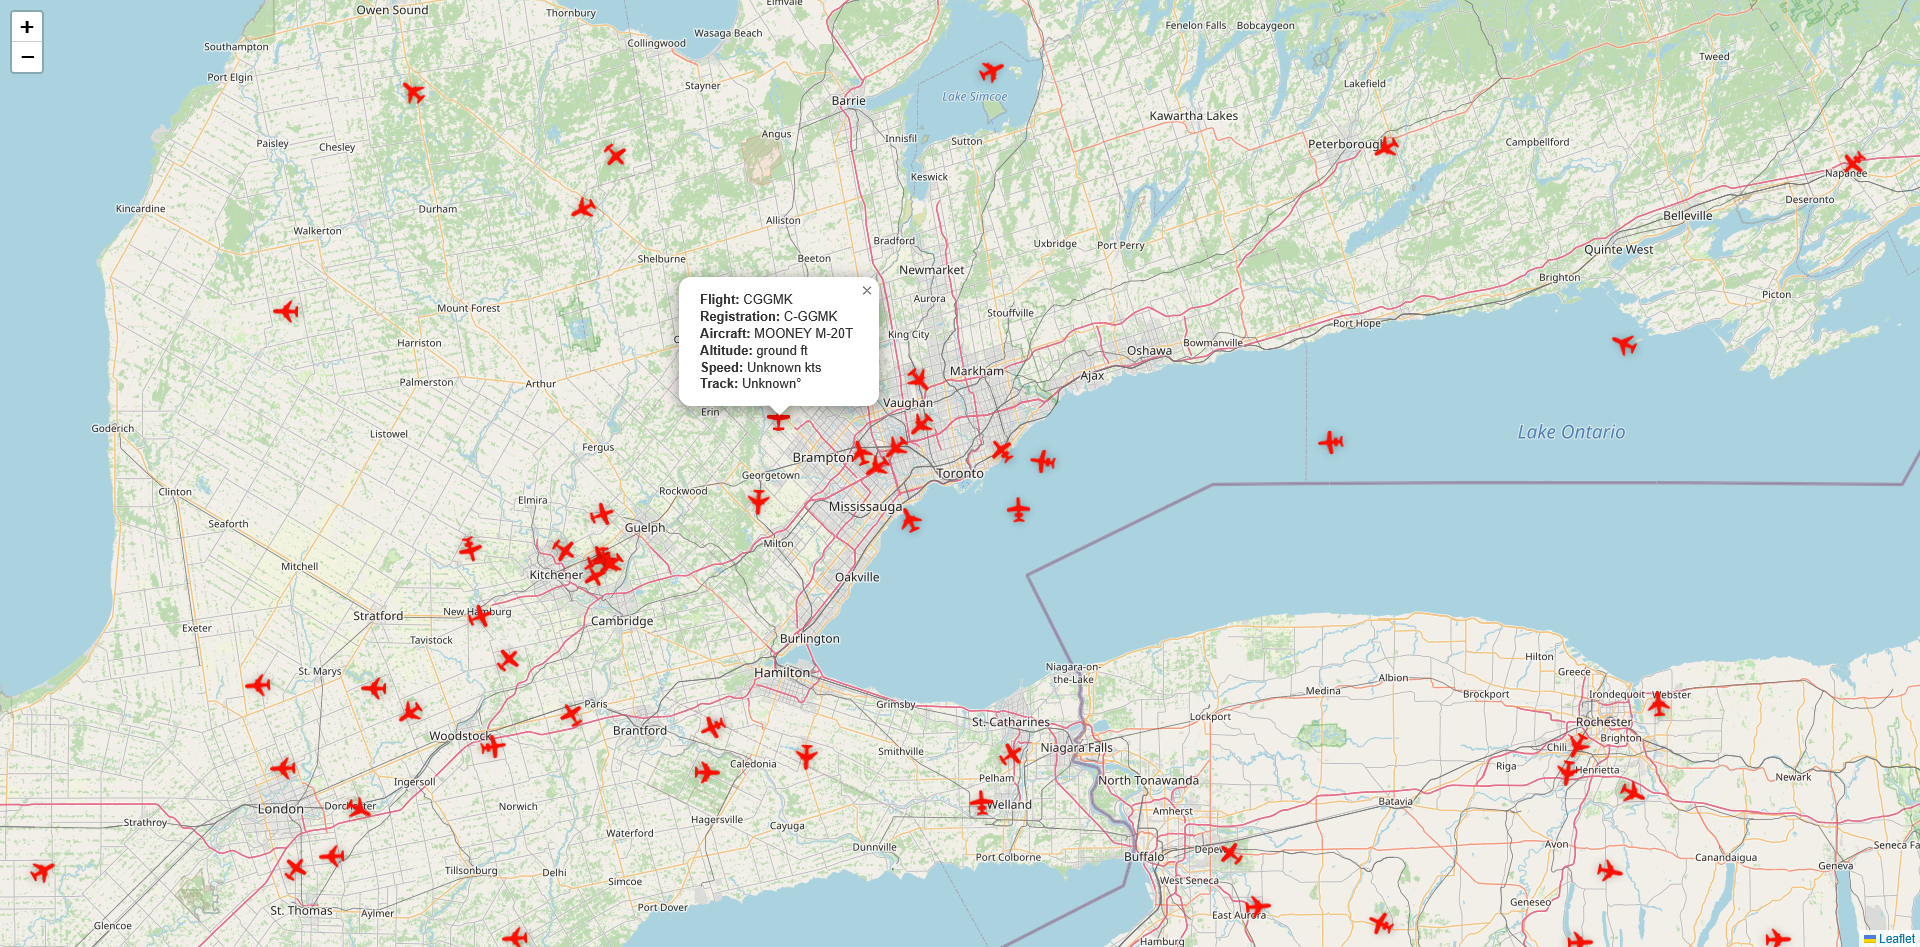Viewport: 1920px width, 947px height.
Task: Select the aircraft marker east of Caledonia
Action: (x=806, y=756)
